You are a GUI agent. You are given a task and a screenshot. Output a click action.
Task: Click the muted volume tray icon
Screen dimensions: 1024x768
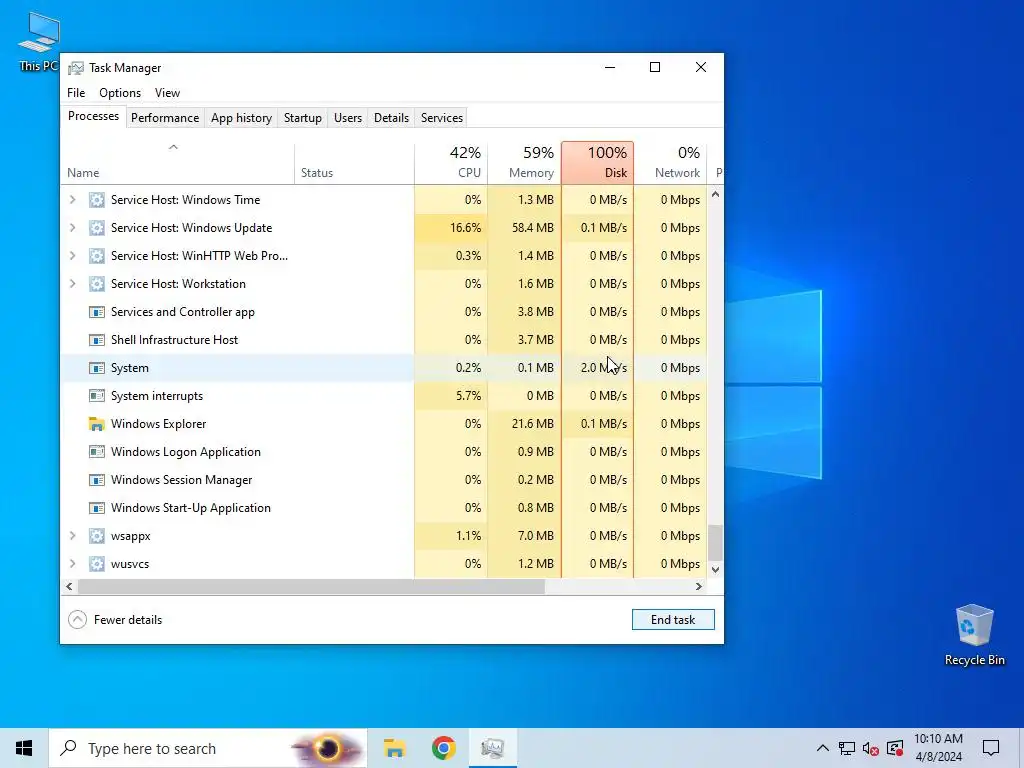[871, 748]
